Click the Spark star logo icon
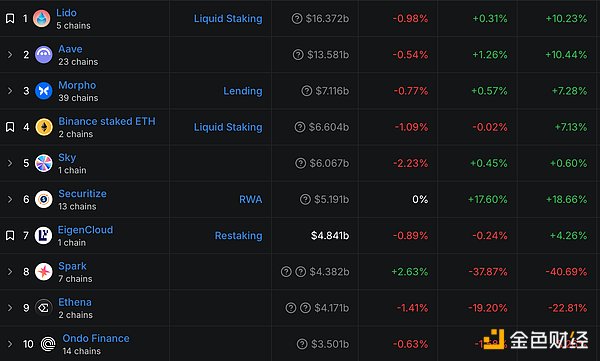The image size is (600, 361). [x=44, y=272]
